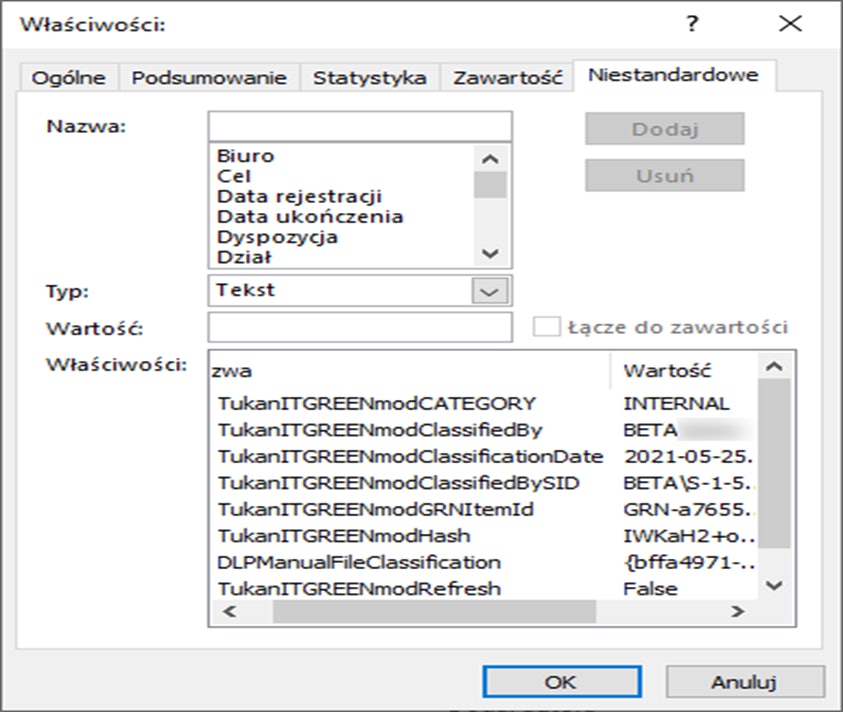
Task: Select the TukanITGREENmodCATEGORY property row
Action: [377, 404]
